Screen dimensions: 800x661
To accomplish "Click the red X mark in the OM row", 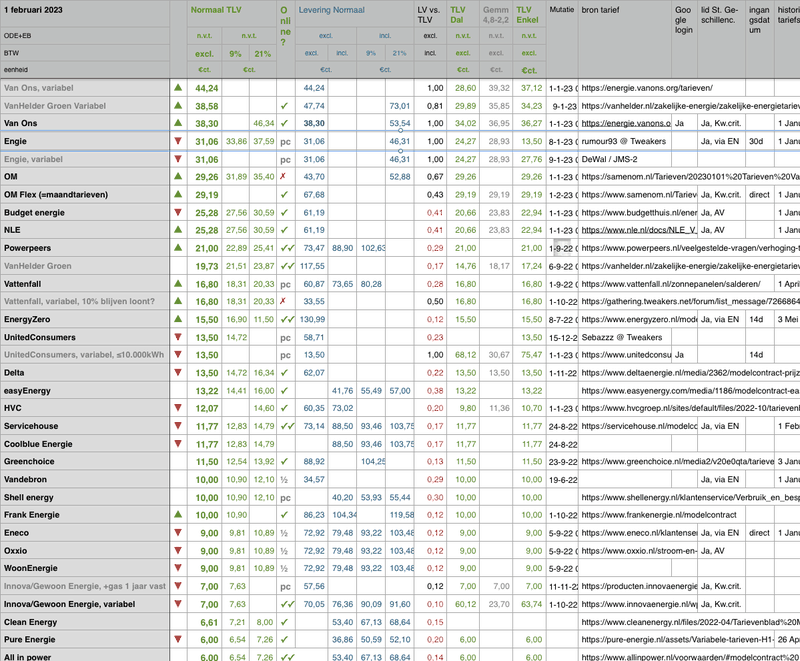I will [x=283, y=176].
